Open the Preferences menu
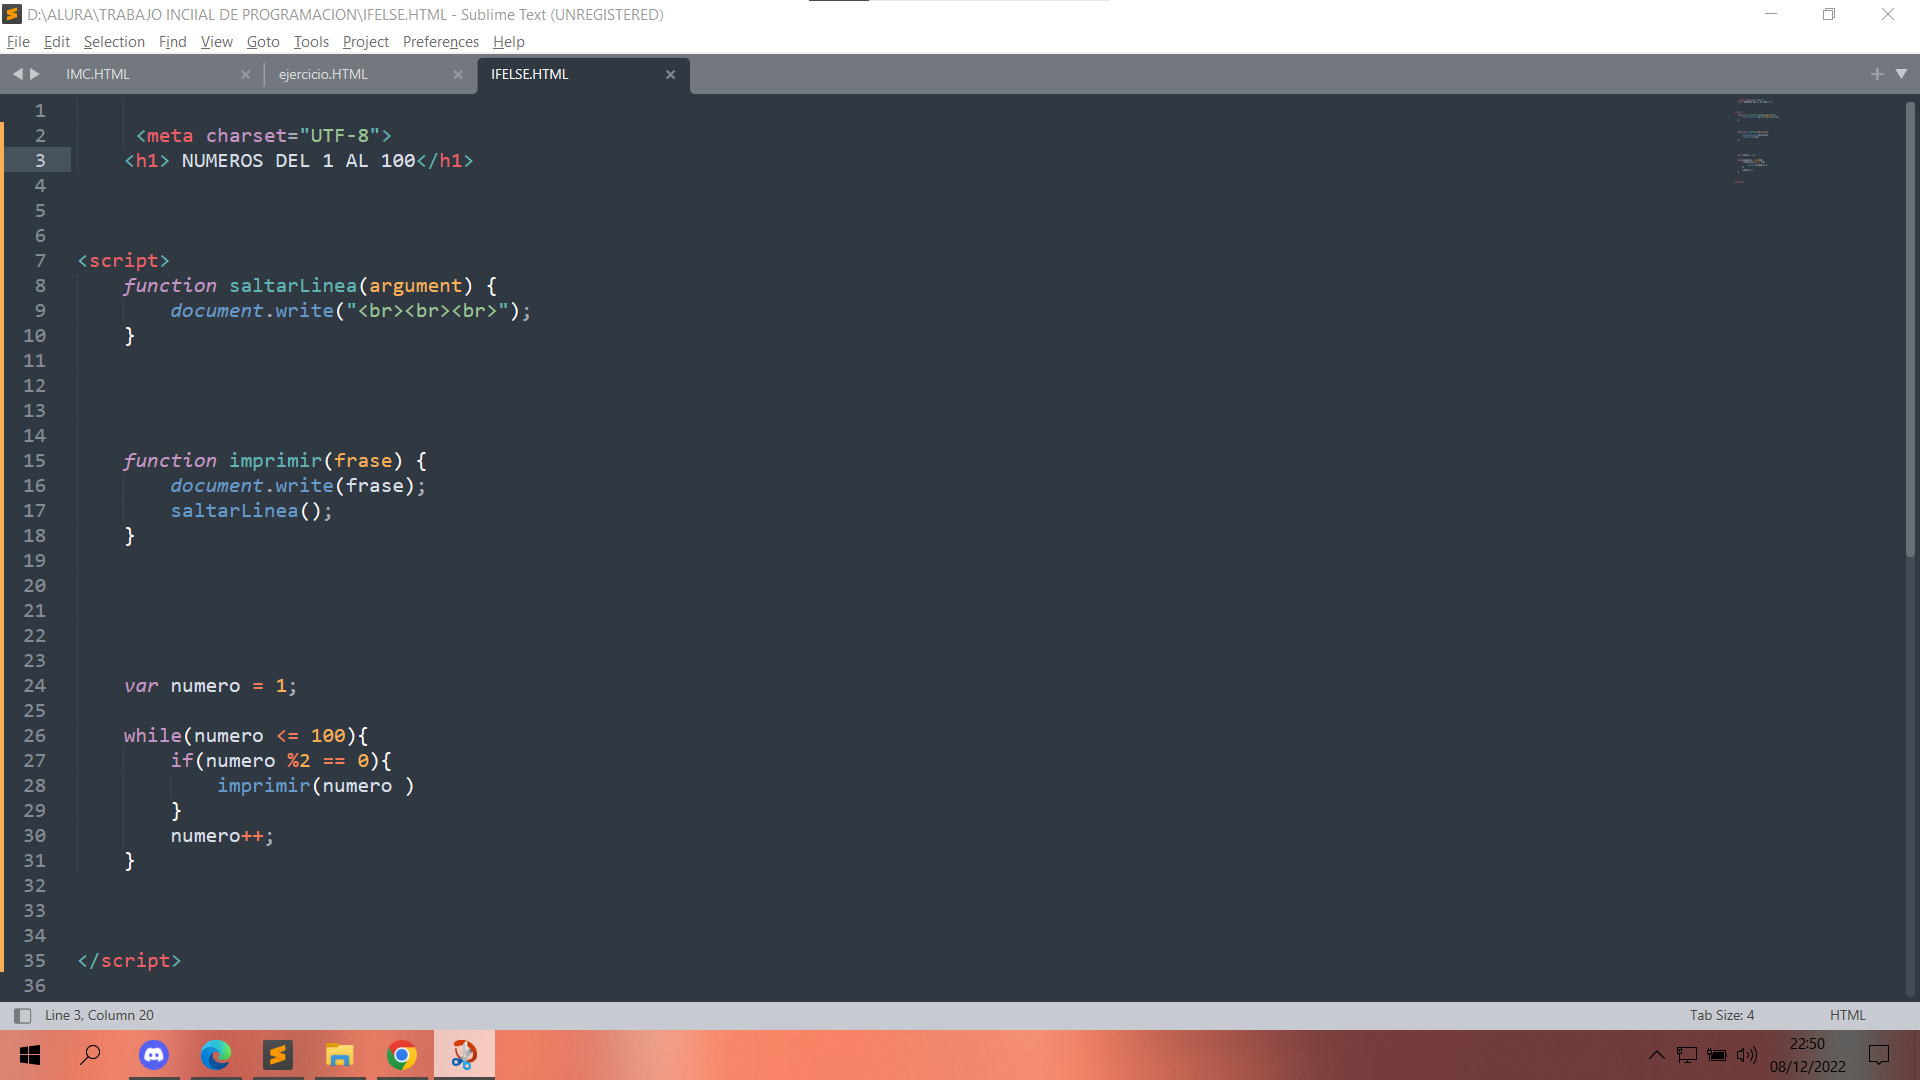Image resolution: width=1920 pixels, height=1080 pixels. pos(441,42)
